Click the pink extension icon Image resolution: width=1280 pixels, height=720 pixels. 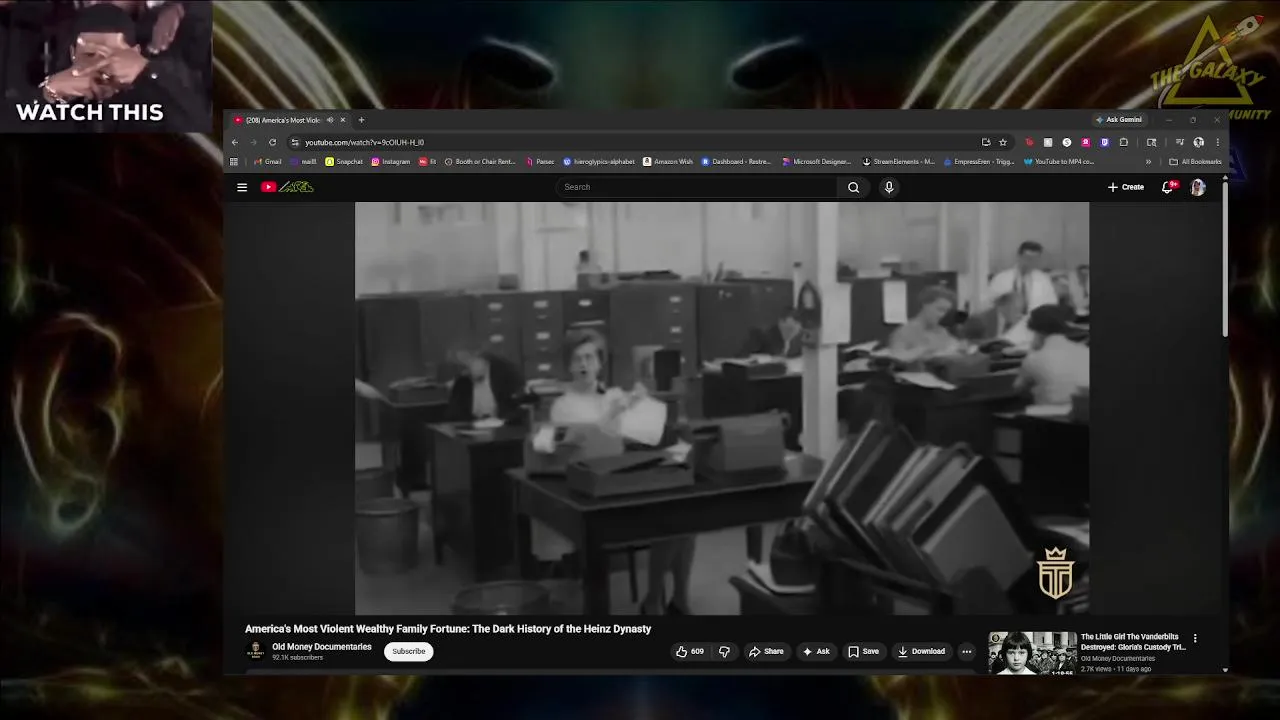(x=1085, y=142)
